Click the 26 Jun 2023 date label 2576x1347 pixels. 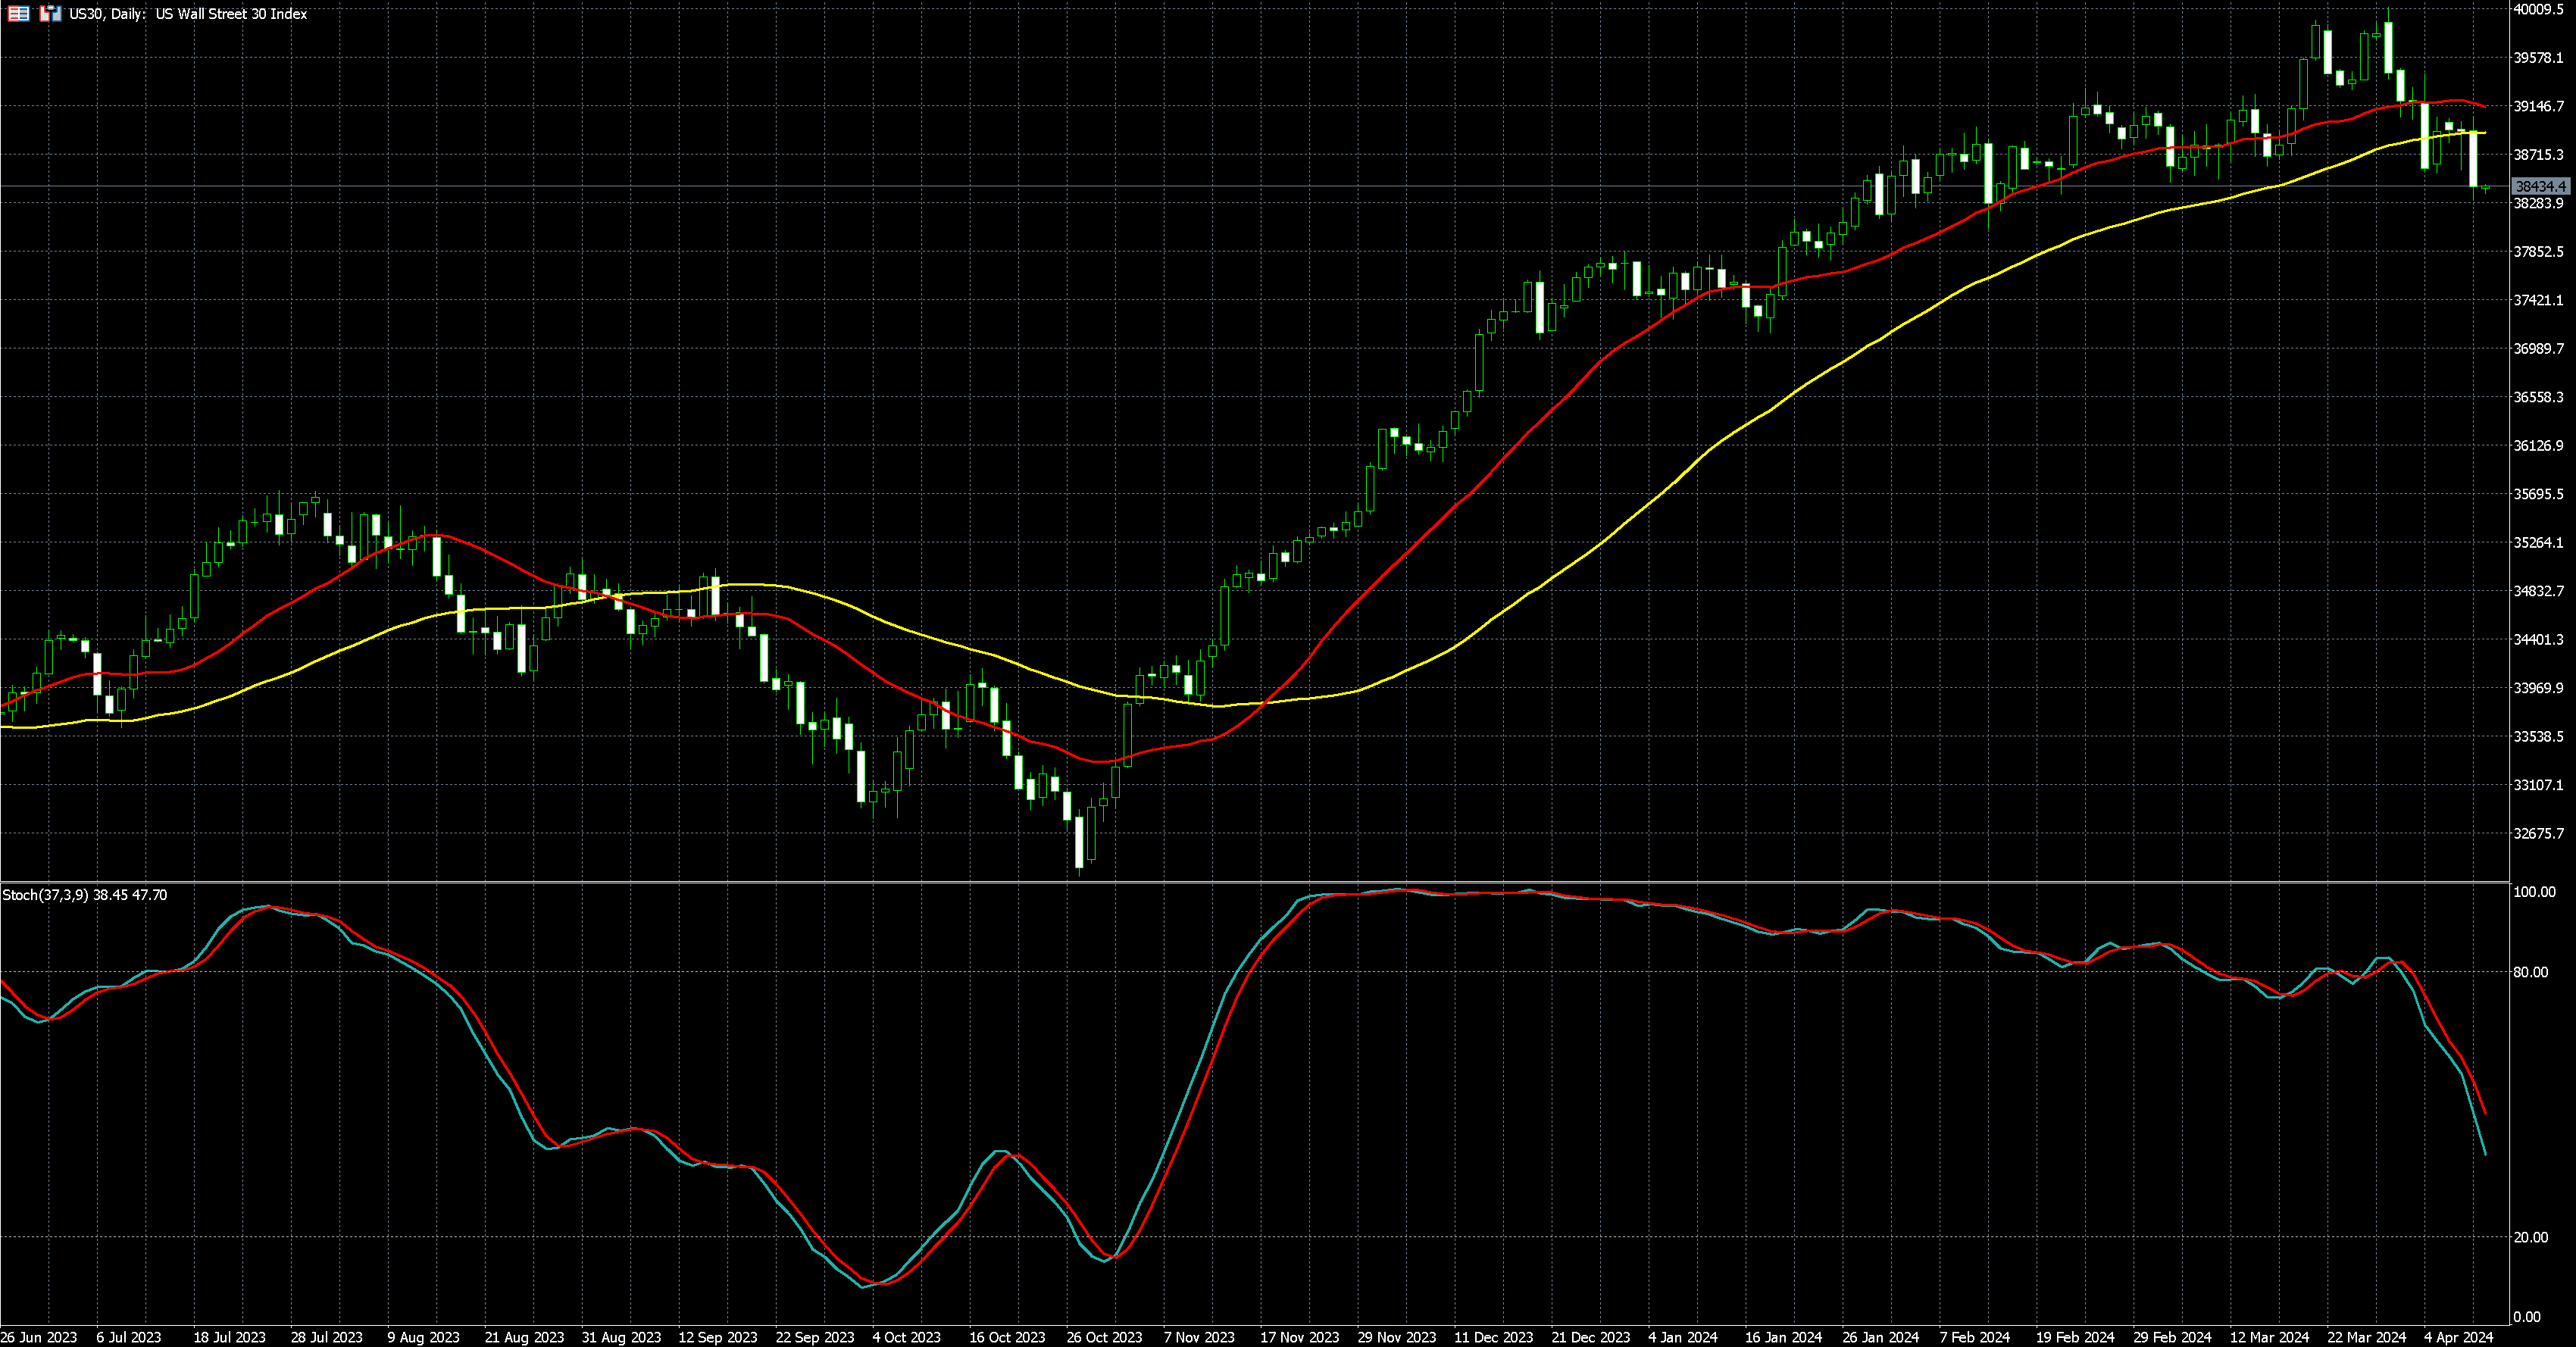point(39,1337)
